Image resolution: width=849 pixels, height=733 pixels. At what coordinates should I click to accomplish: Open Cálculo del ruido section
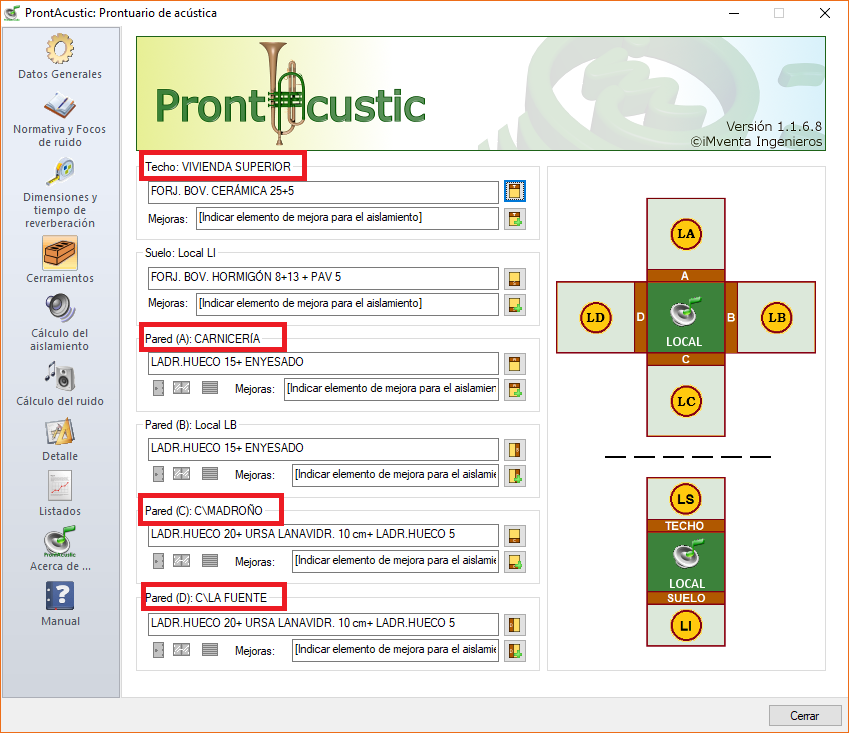60,384
